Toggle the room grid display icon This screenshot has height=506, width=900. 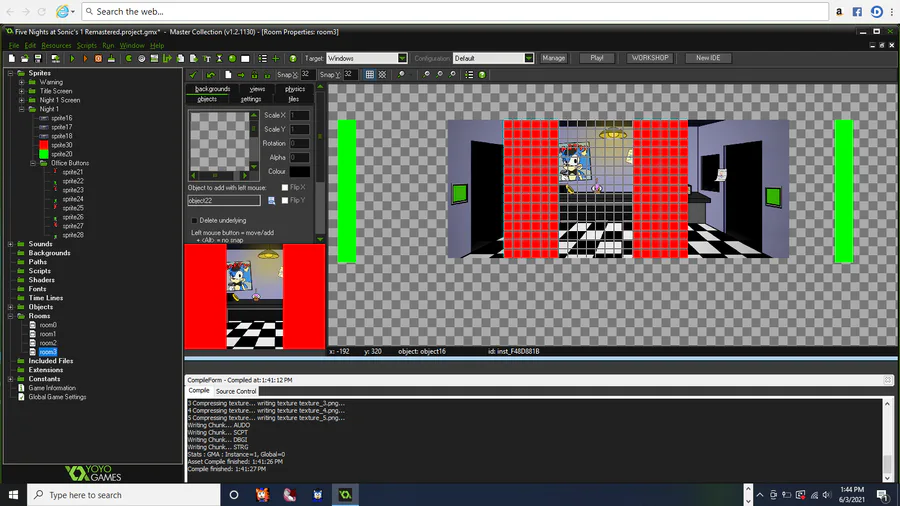point(370,75)
